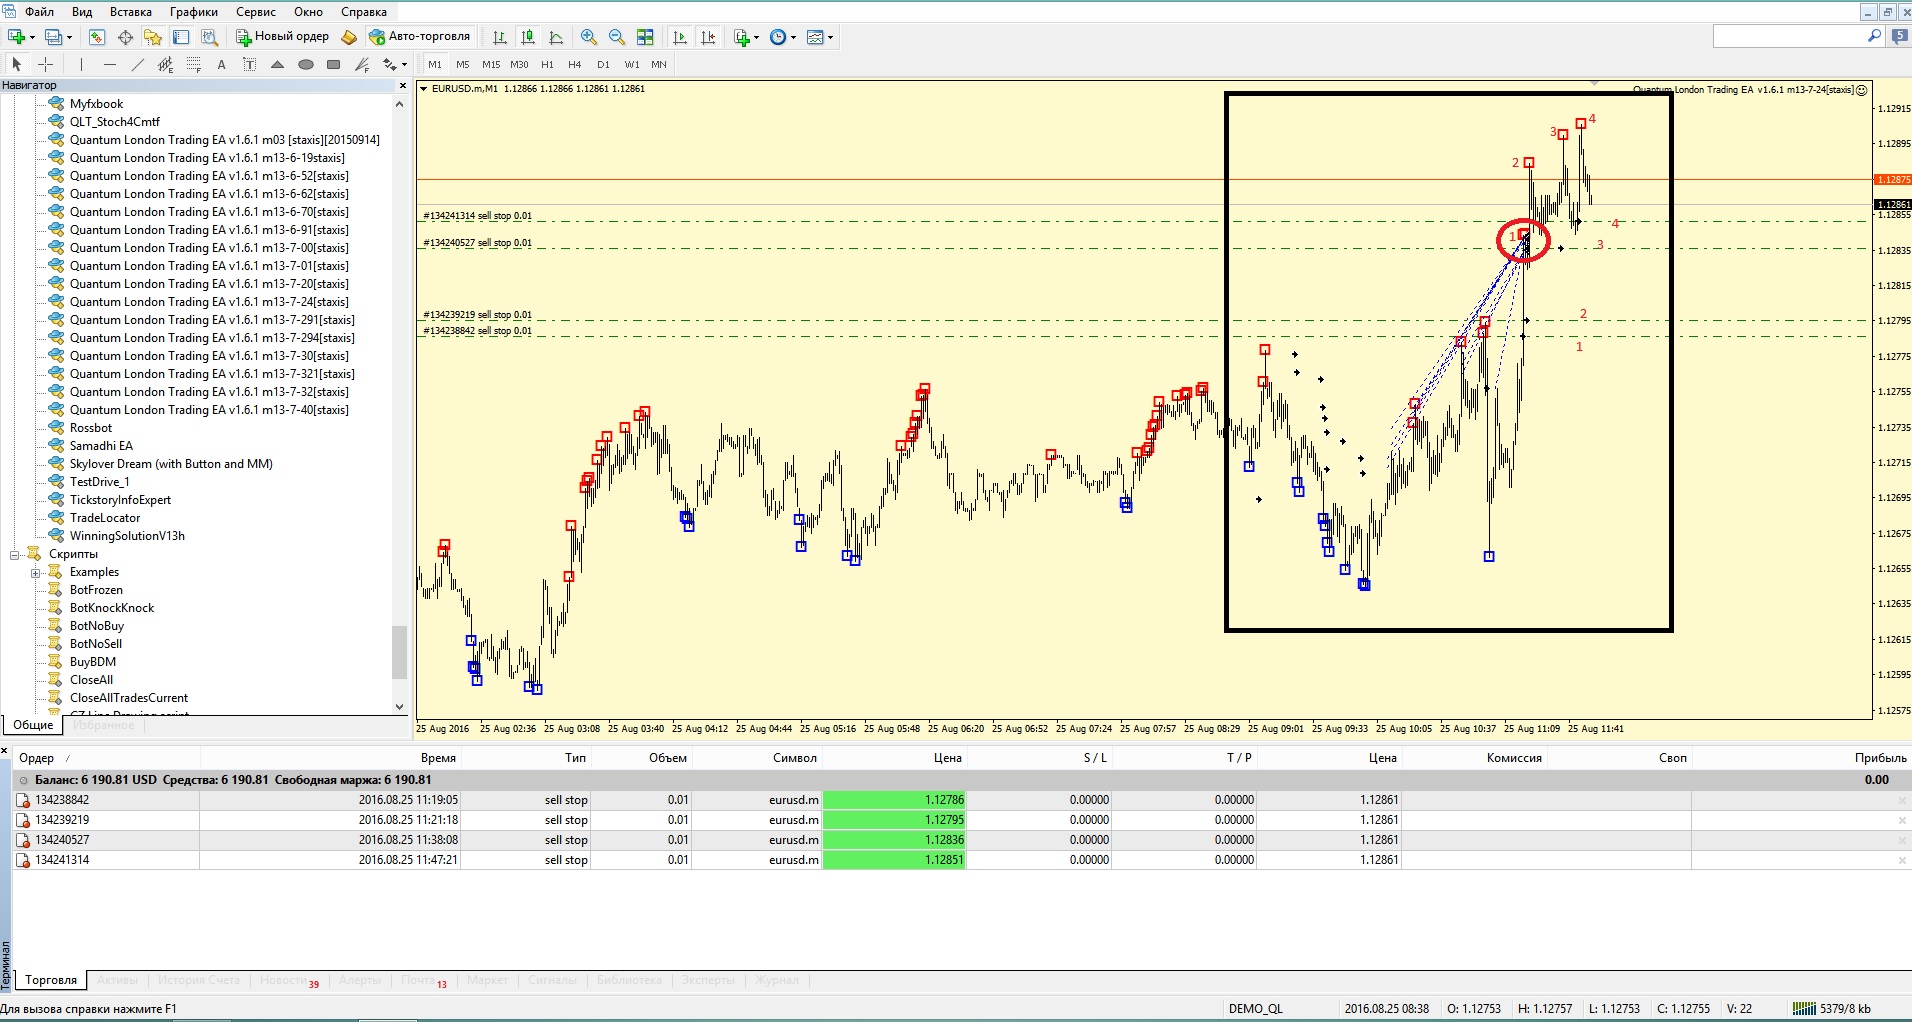Open the periodicity clock dropdown arrow
This screenshot has height=1022, width=1912.
tap(794, 37)
